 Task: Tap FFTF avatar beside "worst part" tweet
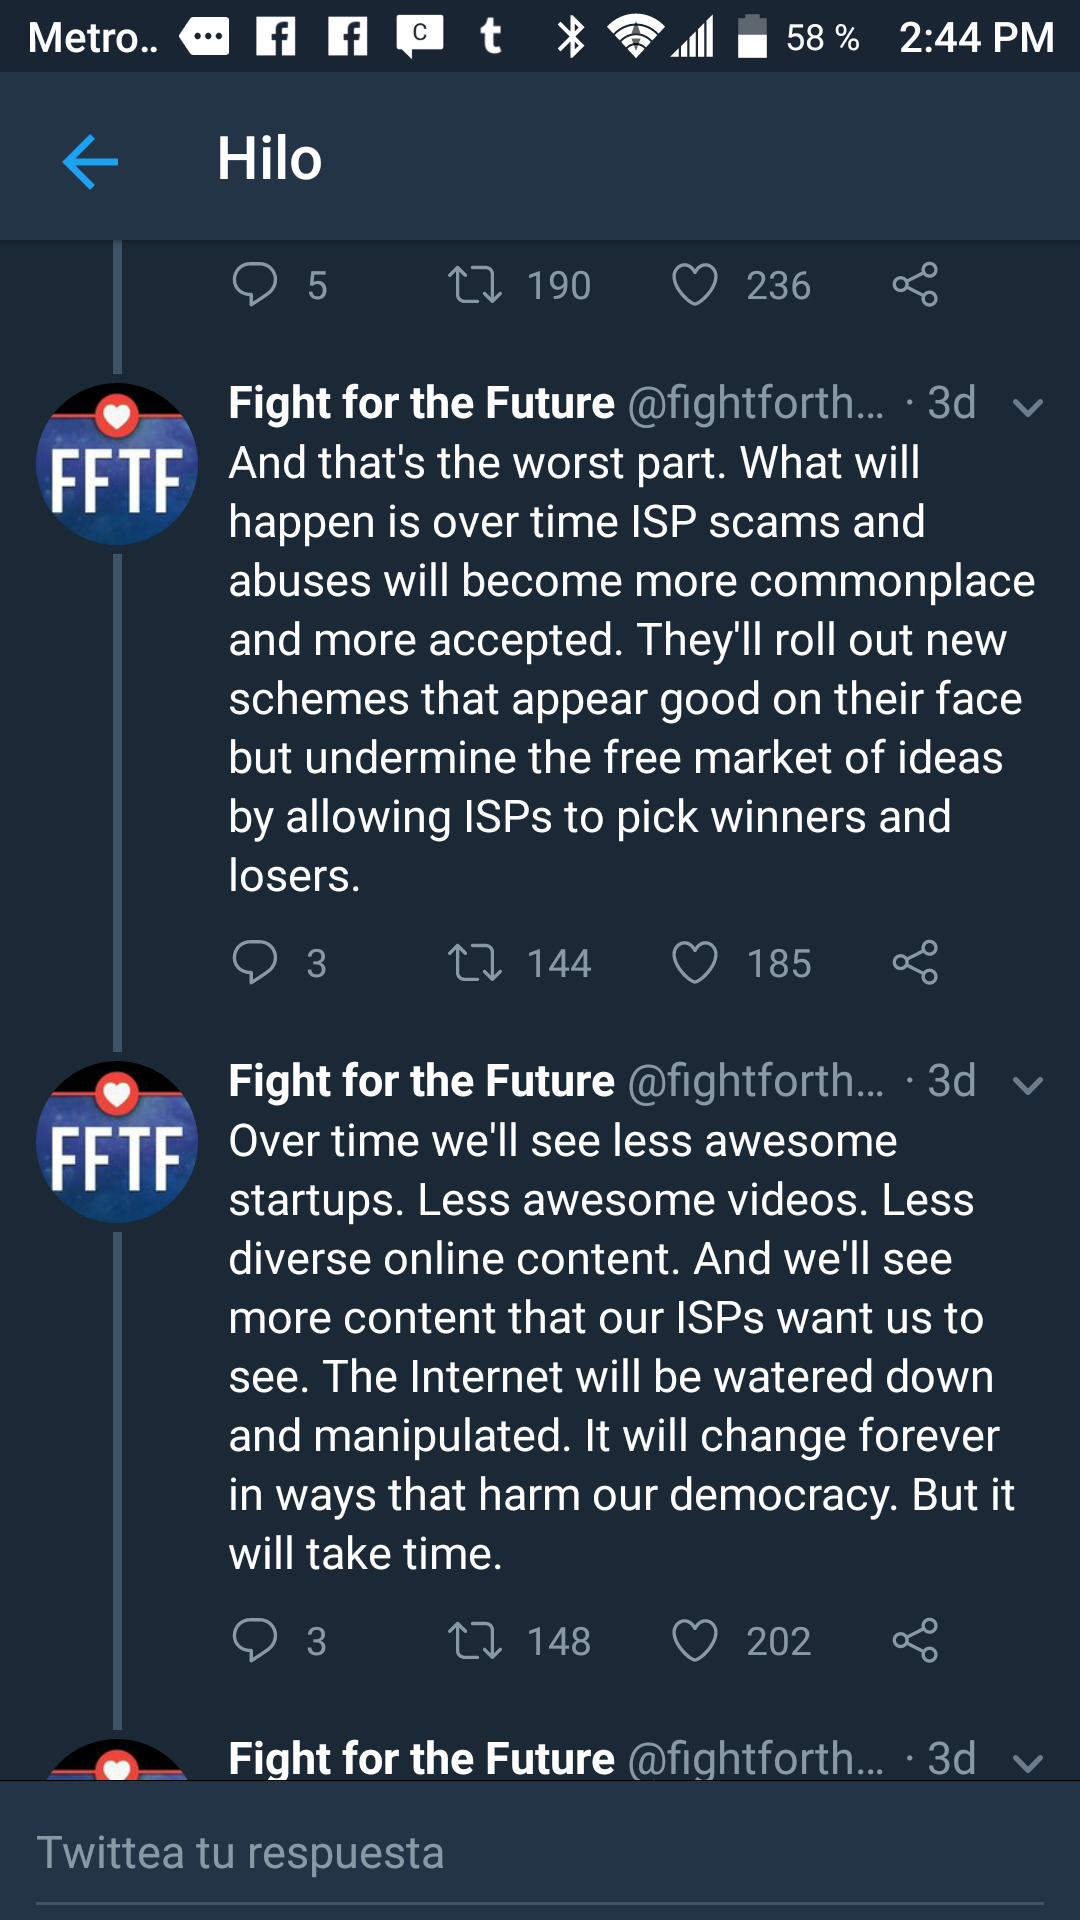(117, 464)
